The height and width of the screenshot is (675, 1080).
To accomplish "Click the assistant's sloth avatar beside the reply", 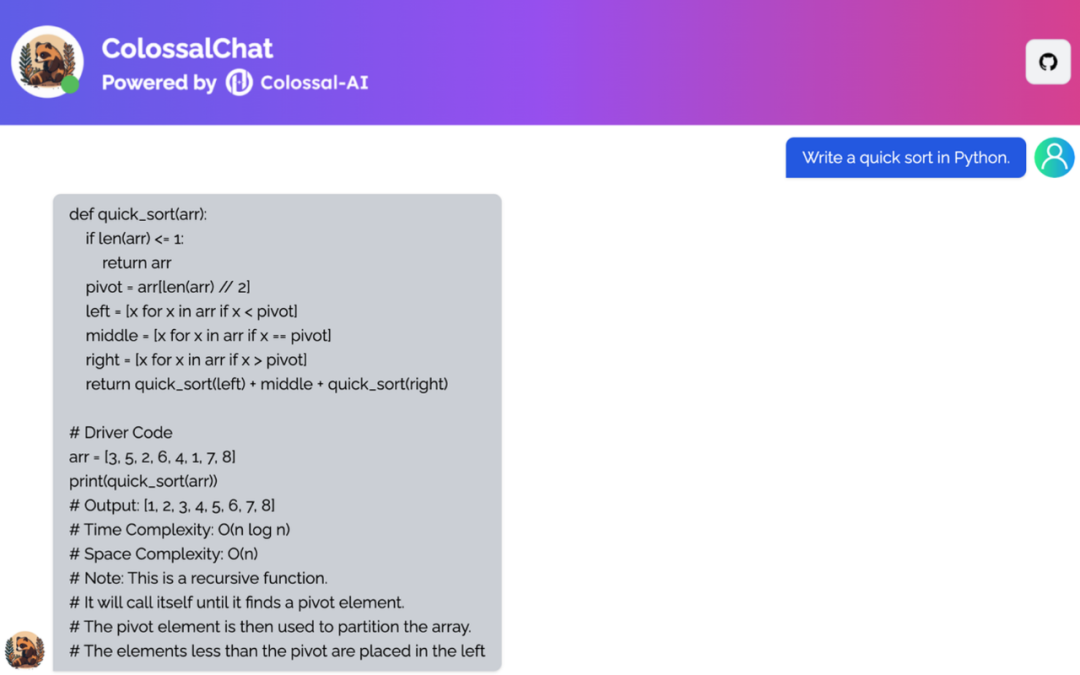I will [x=25, y=650].
